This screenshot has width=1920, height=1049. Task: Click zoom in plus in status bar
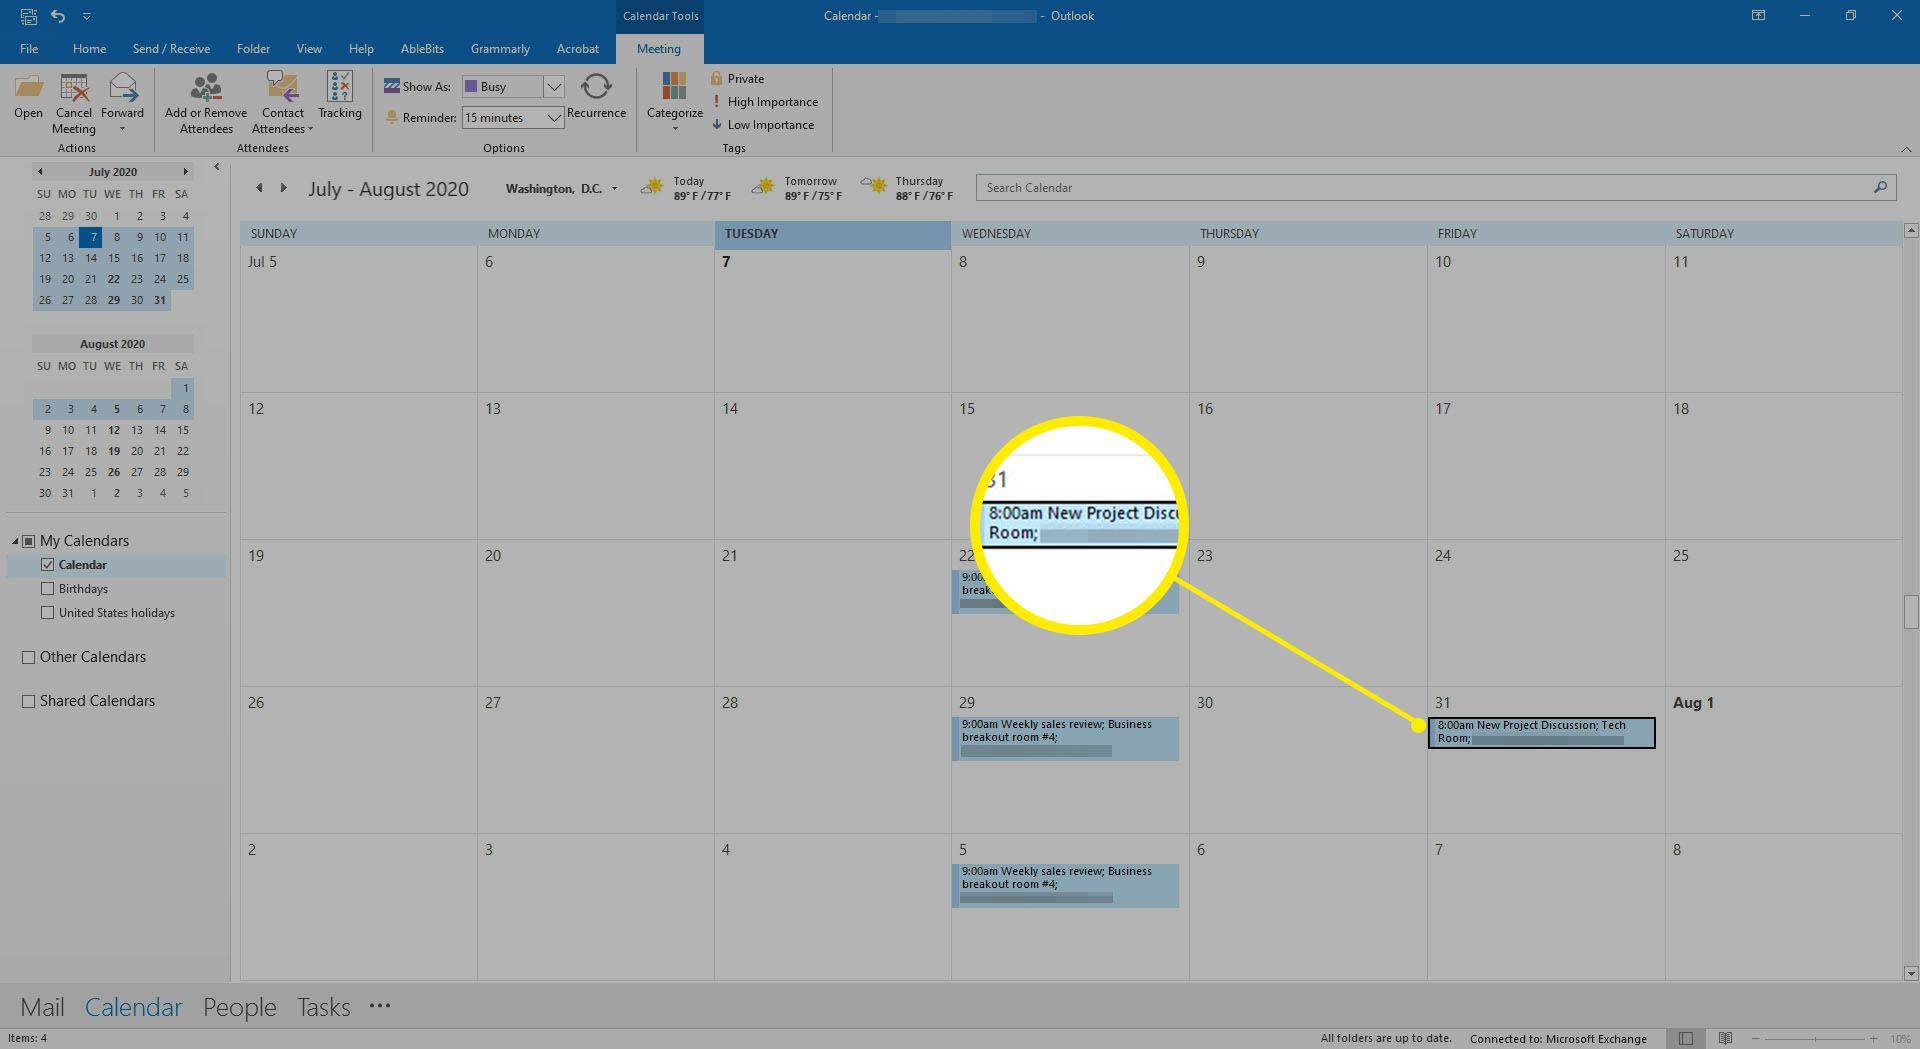tap(1874, 1038)
